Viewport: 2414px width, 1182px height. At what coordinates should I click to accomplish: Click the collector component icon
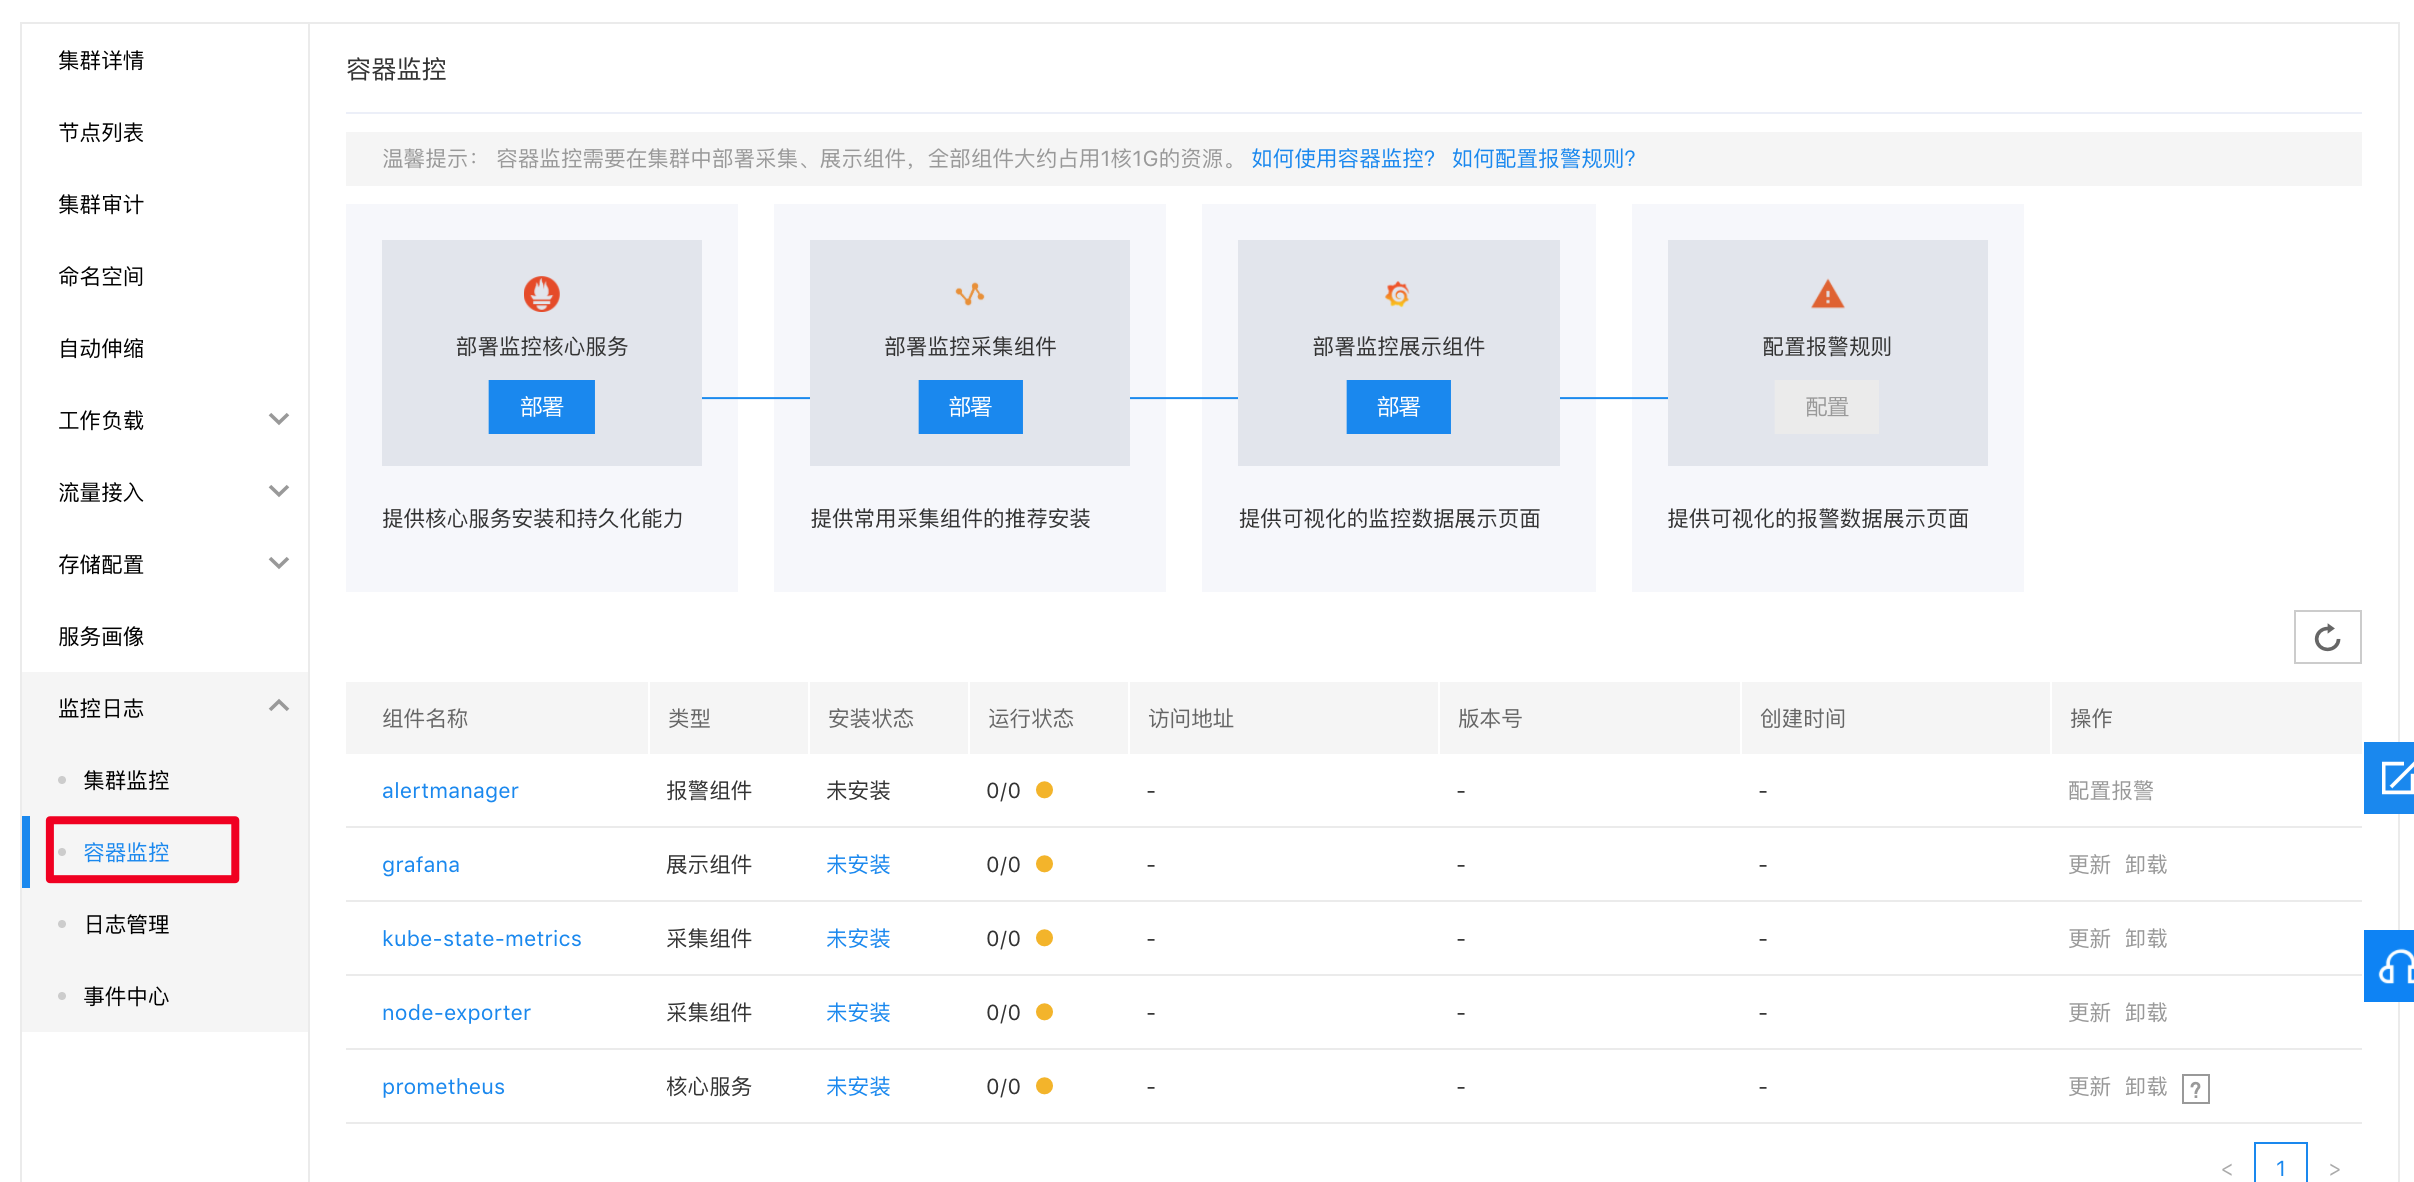click(969, 294)
